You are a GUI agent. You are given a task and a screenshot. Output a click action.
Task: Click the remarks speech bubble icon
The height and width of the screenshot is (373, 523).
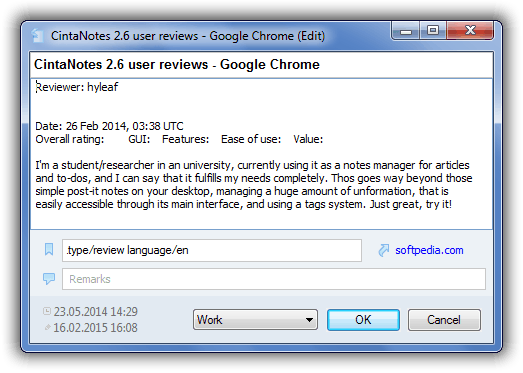[49, 279]
